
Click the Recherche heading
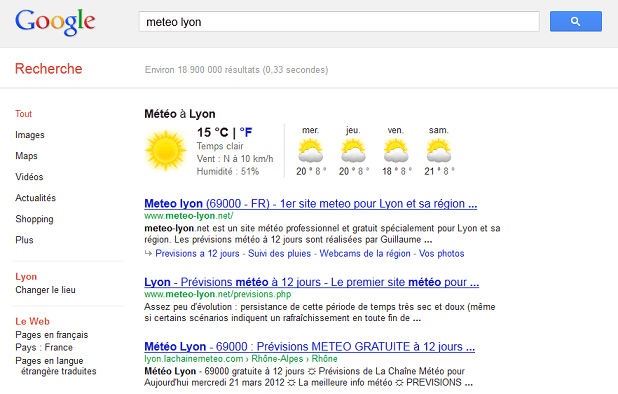[x=48, y=69]
